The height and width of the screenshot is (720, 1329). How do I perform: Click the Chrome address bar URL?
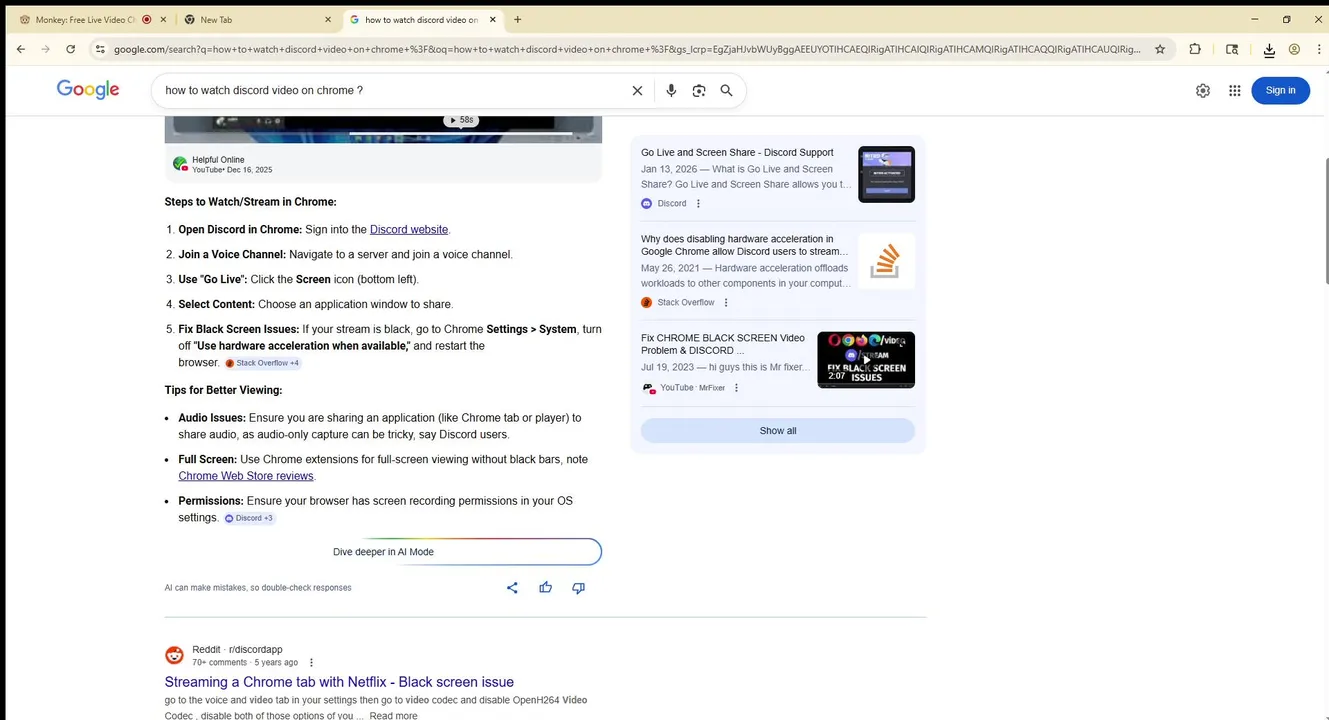click(626, 49)
